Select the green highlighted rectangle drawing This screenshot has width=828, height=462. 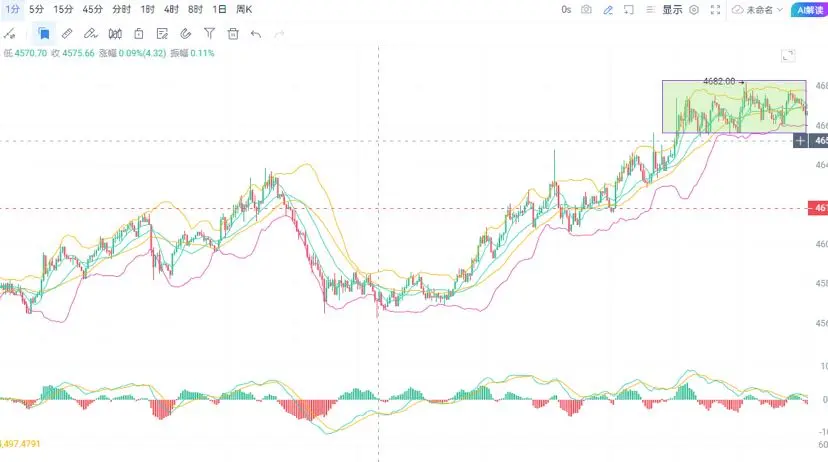point(734,106)
